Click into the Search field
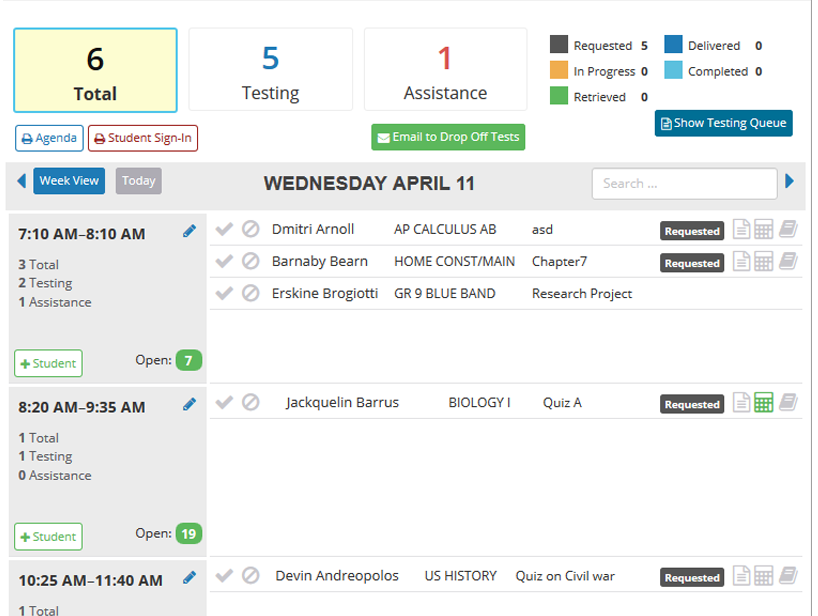The image size is (818, 616). pos(684,184)
